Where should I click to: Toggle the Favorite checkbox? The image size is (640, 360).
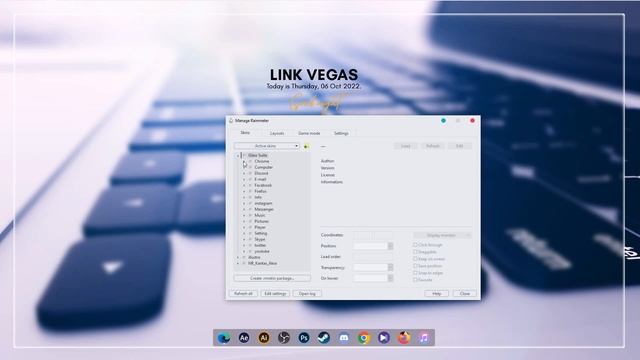pyautogui.click(x=416, y=280)
